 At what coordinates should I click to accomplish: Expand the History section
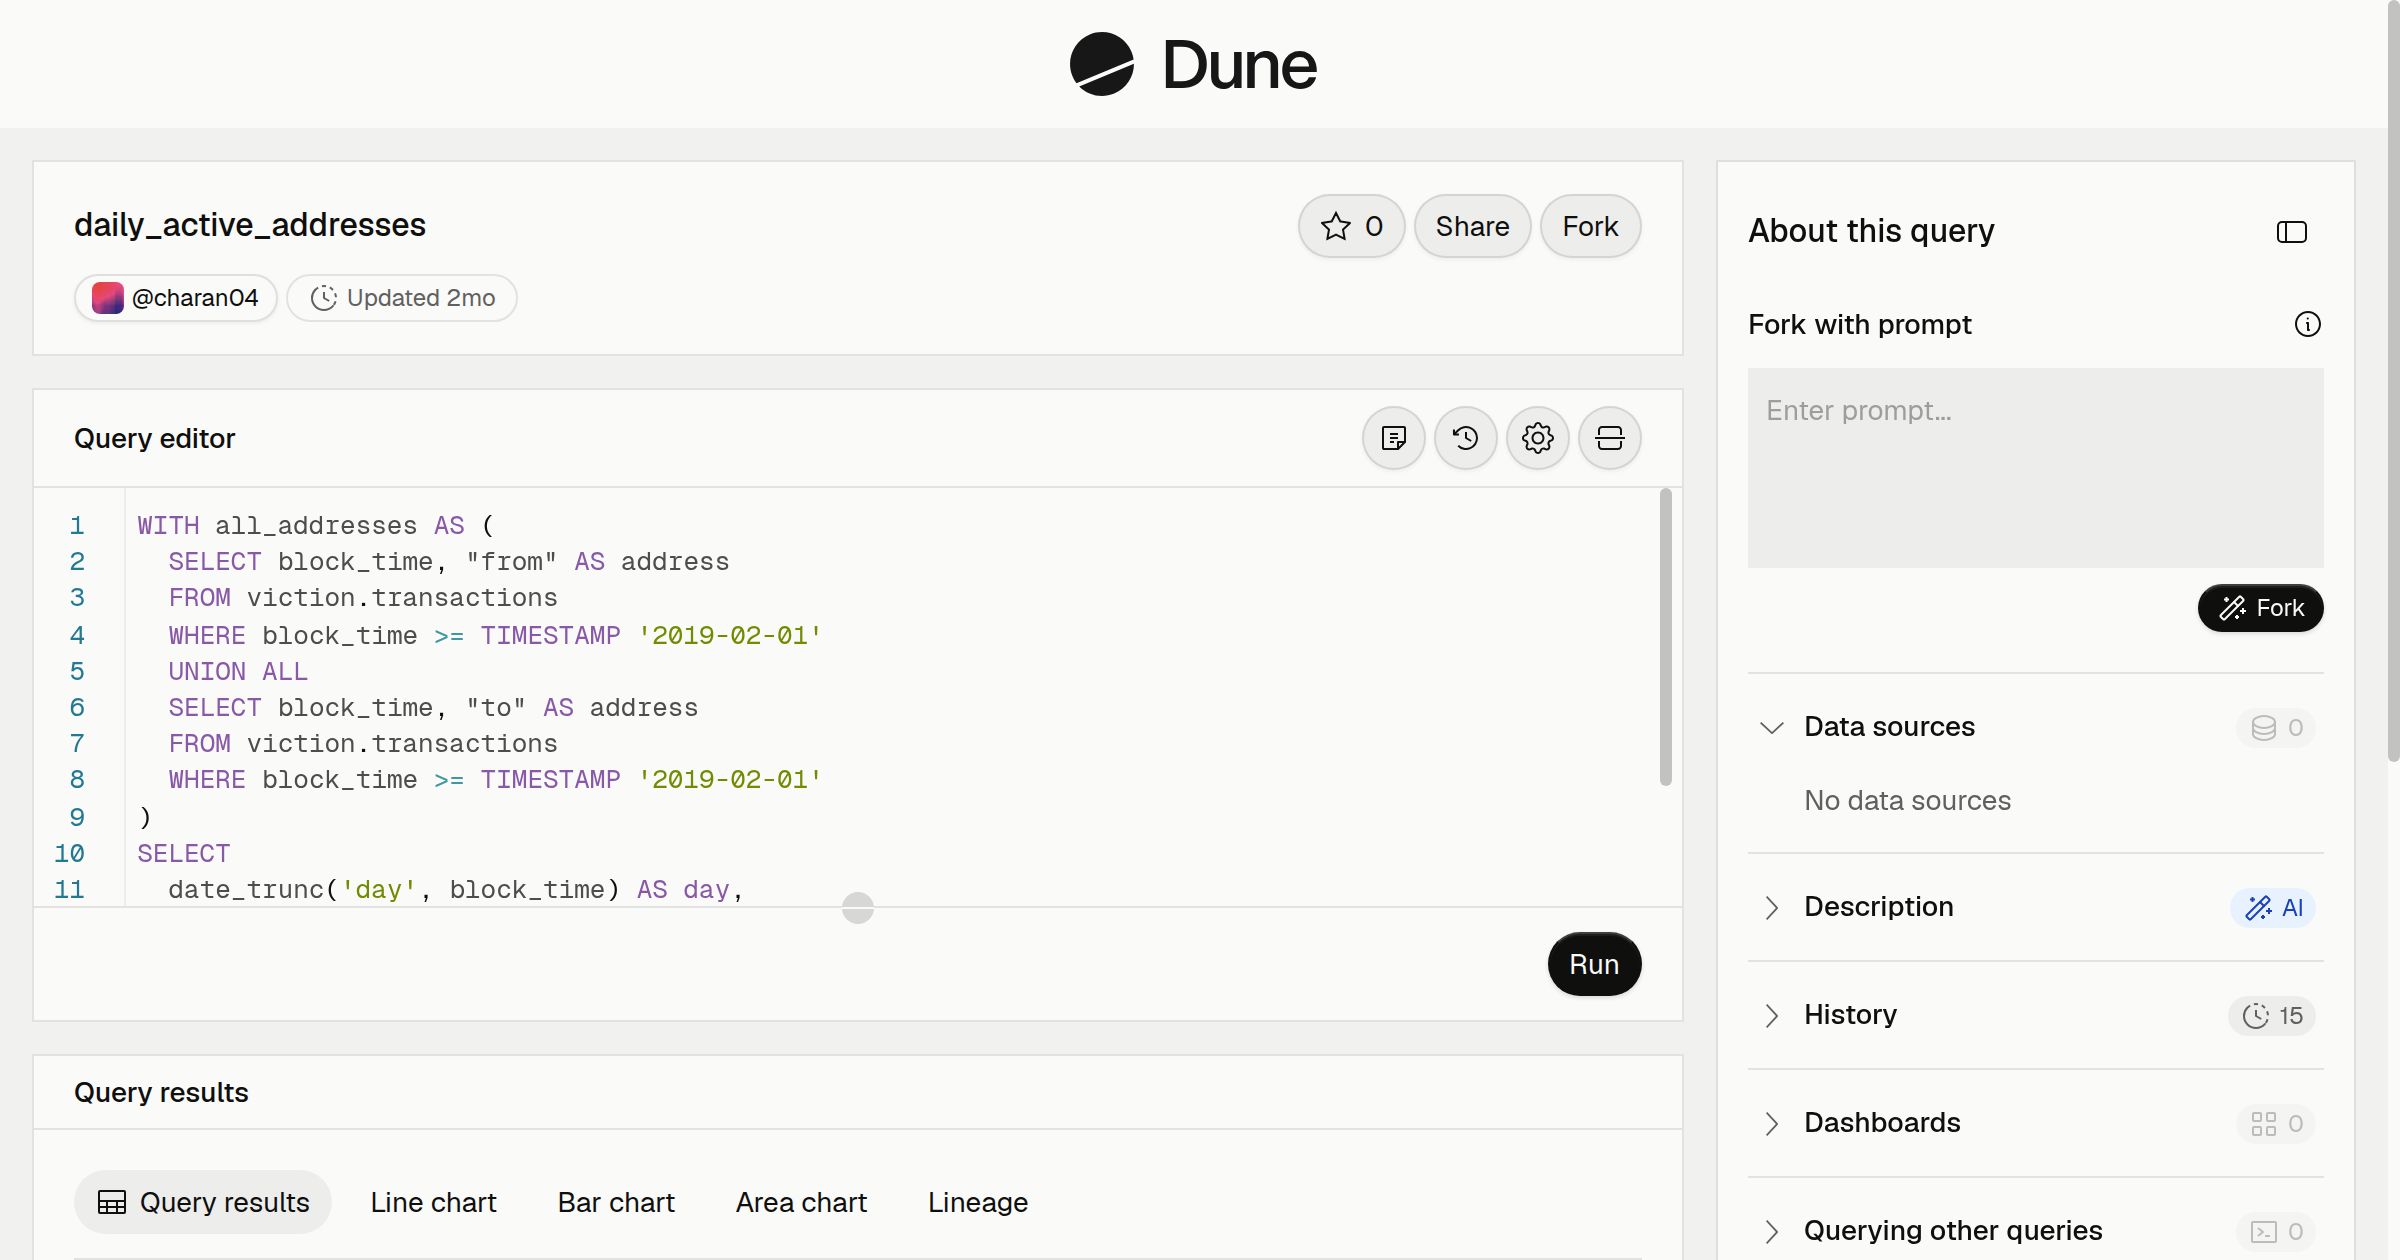click(x=1772, y=1015)
